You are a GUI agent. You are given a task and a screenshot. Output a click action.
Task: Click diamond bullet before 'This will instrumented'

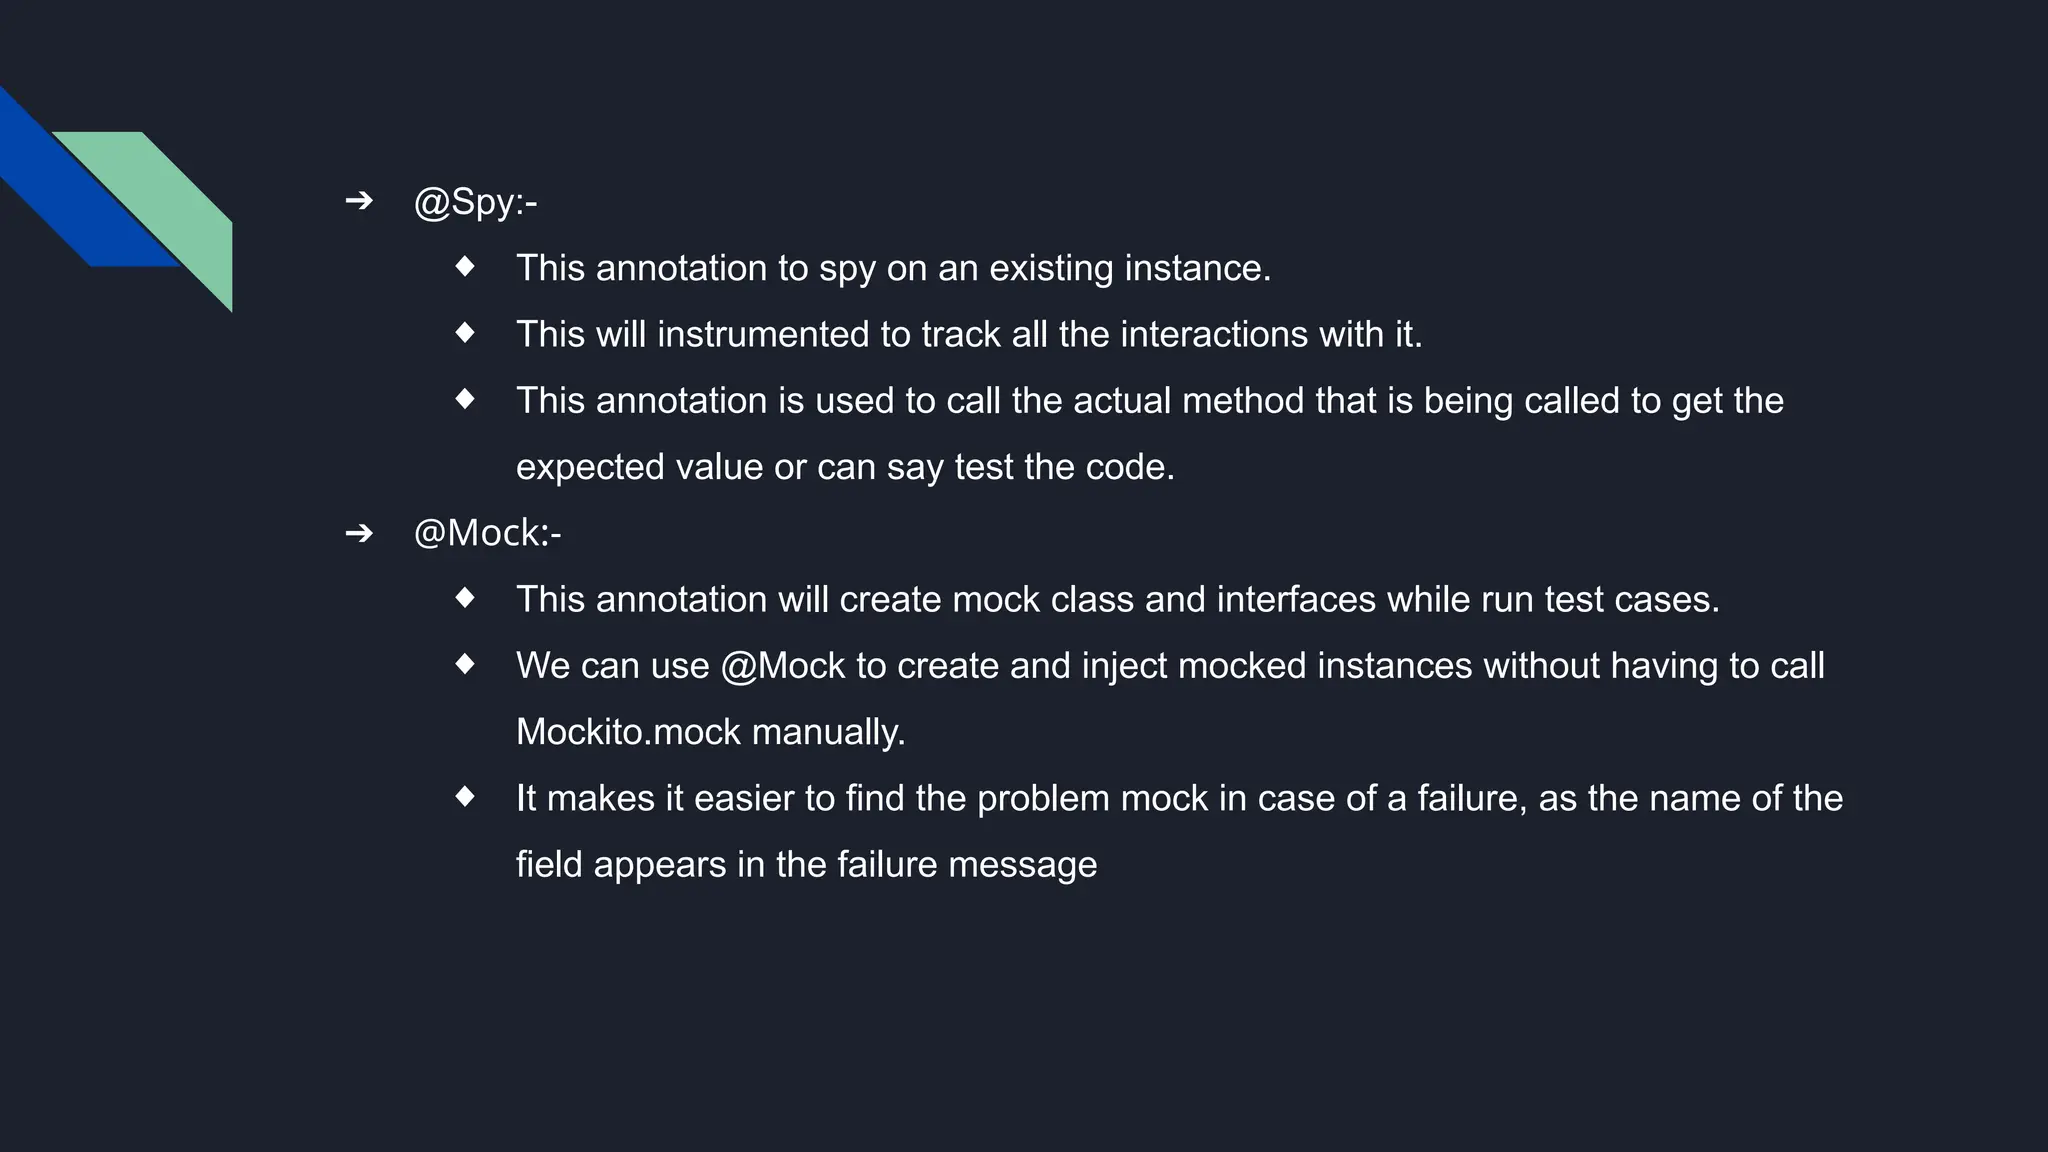click(x=465, y=332)
